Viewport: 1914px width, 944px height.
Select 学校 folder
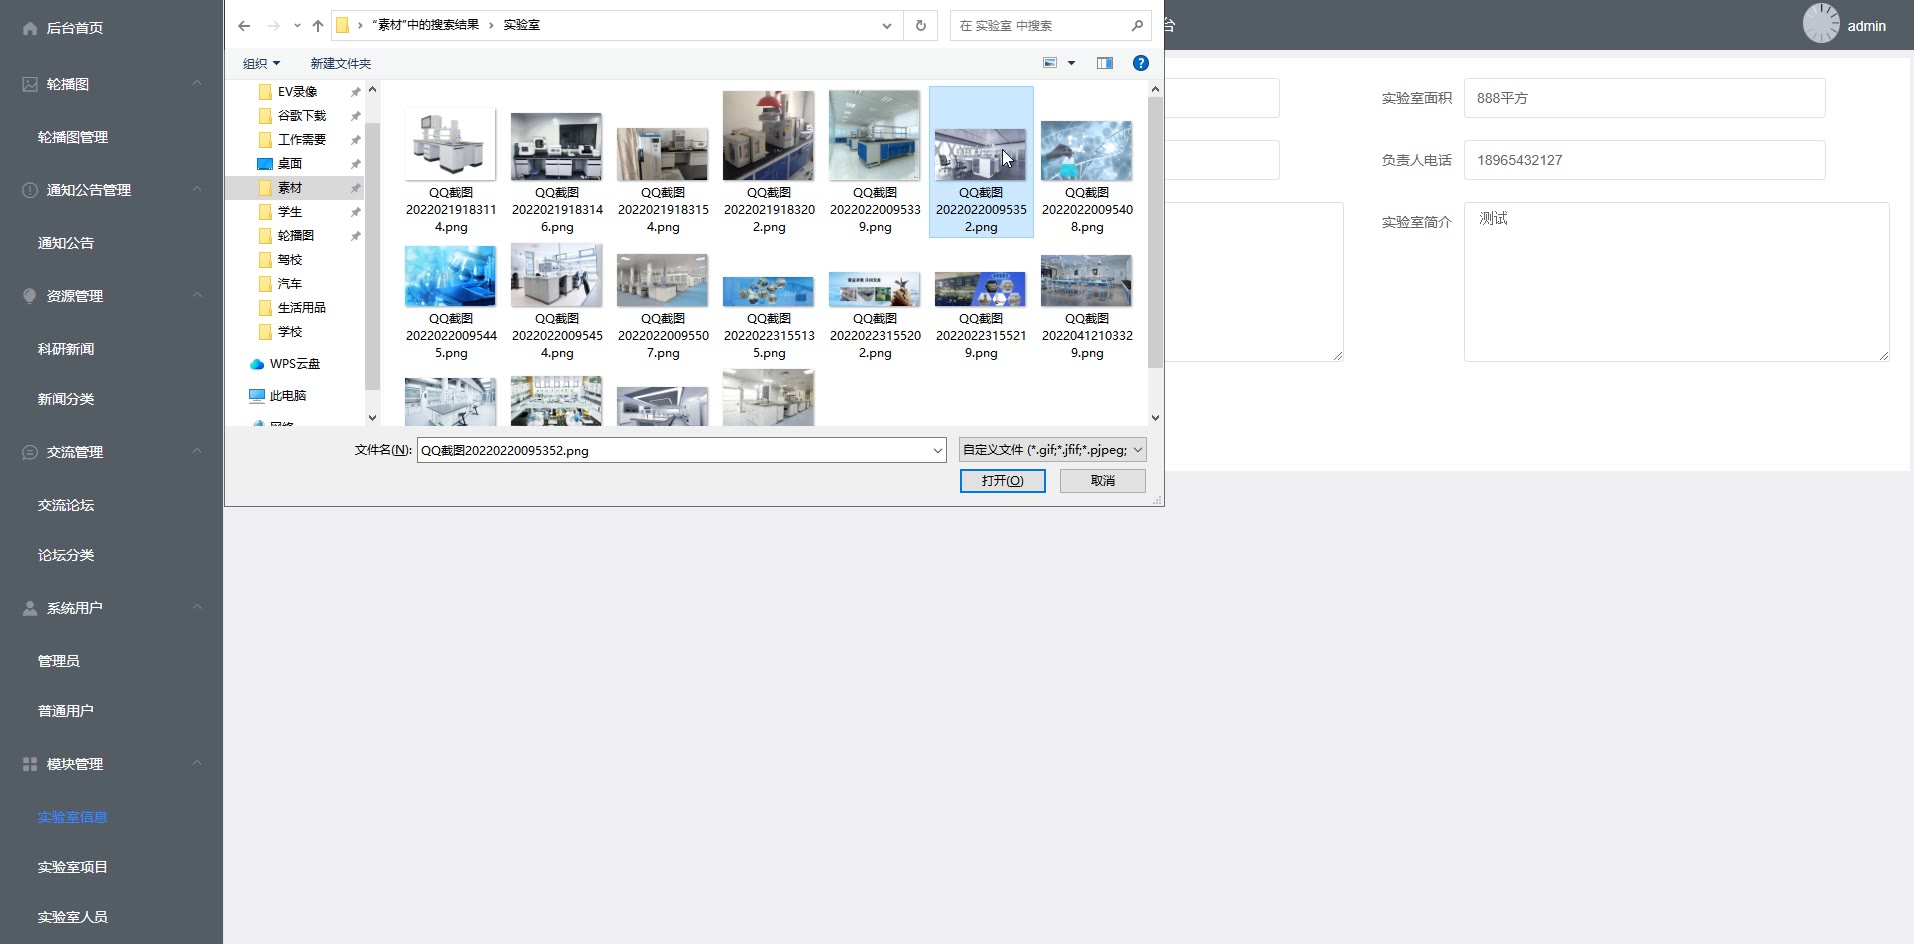tap(289, 332)
